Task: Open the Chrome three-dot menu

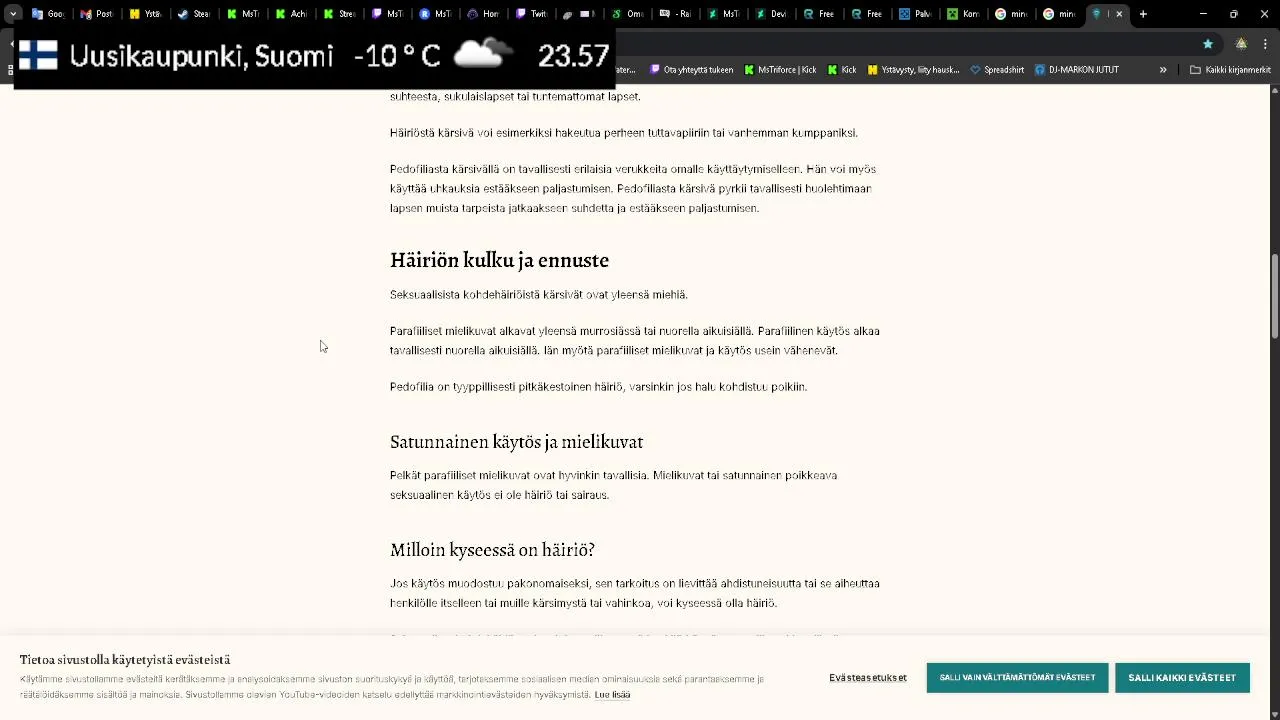Action: tap(1266, 44)
